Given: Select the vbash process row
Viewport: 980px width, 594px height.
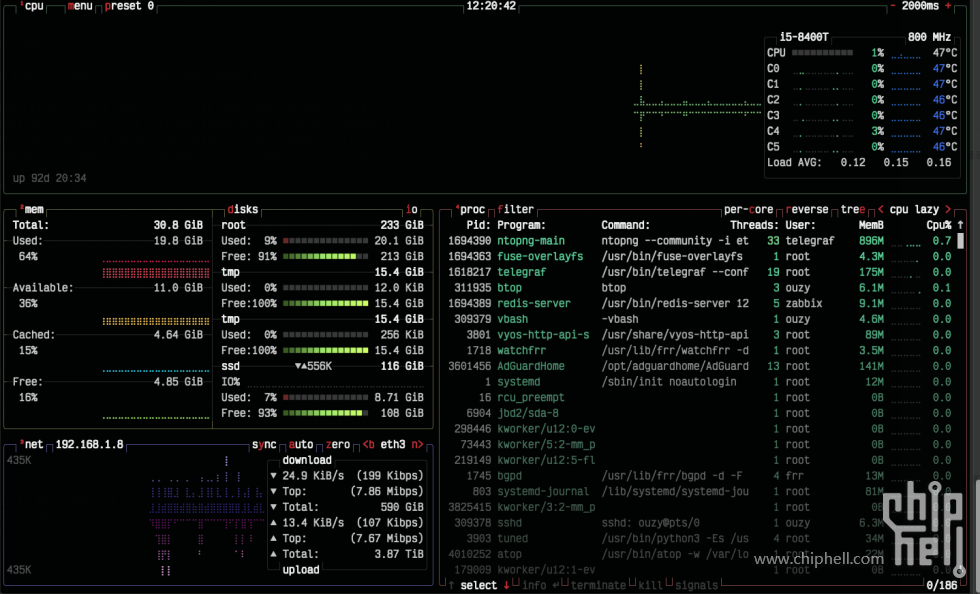Looking at the screenshot, I should point(699,319).
